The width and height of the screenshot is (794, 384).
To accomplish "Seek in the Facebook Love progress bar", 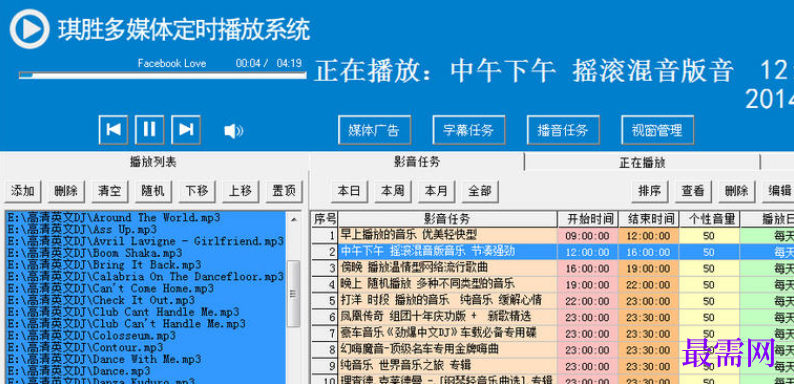I will 163,75.
